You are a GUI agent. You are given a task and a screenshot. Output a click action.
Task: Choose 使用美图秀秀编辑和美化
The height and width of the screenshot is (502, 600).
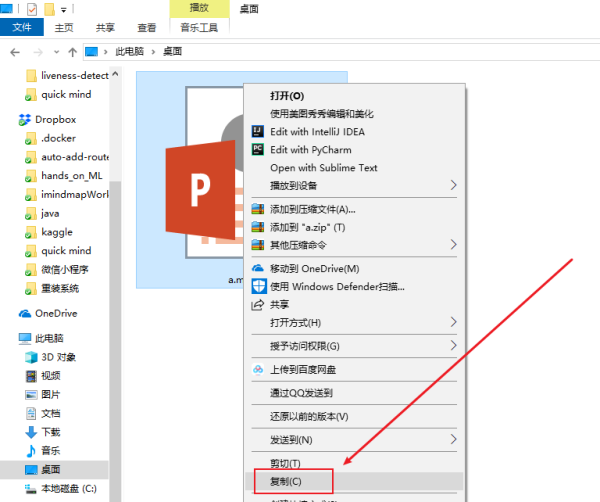354,114
